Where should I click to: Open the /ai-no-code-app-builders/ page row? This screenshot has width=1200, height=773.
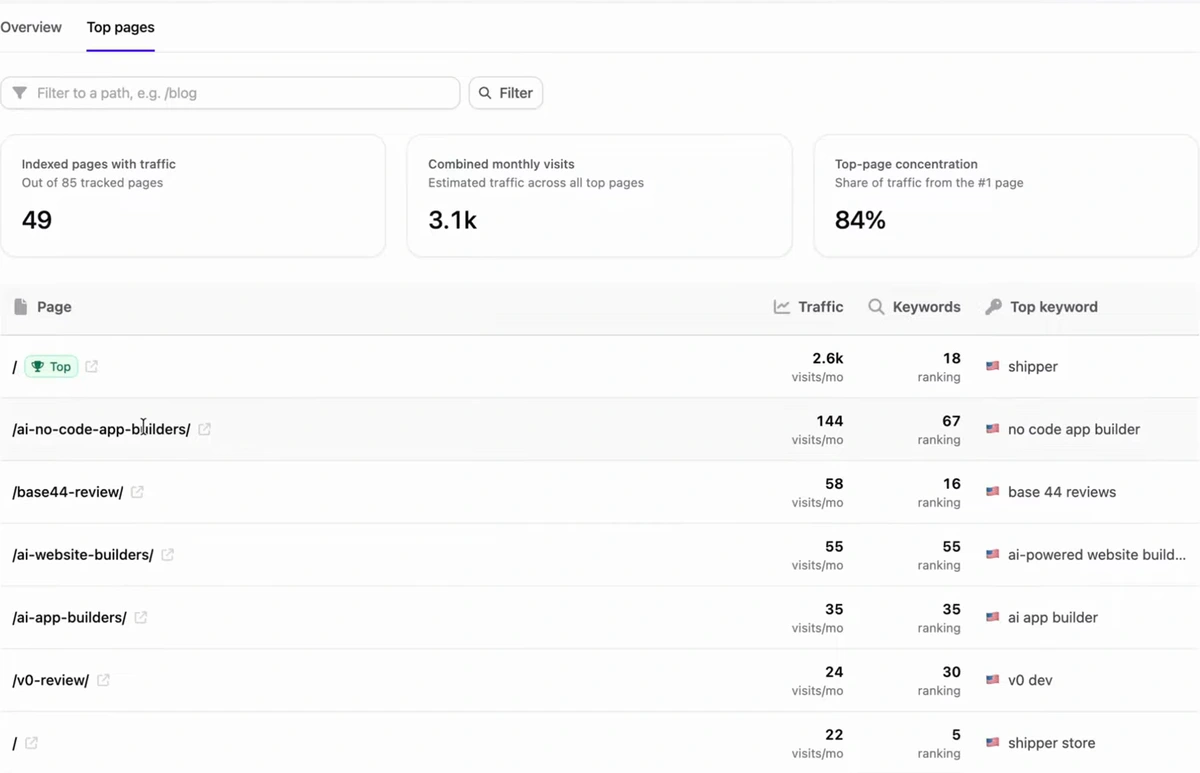[600, 429]
